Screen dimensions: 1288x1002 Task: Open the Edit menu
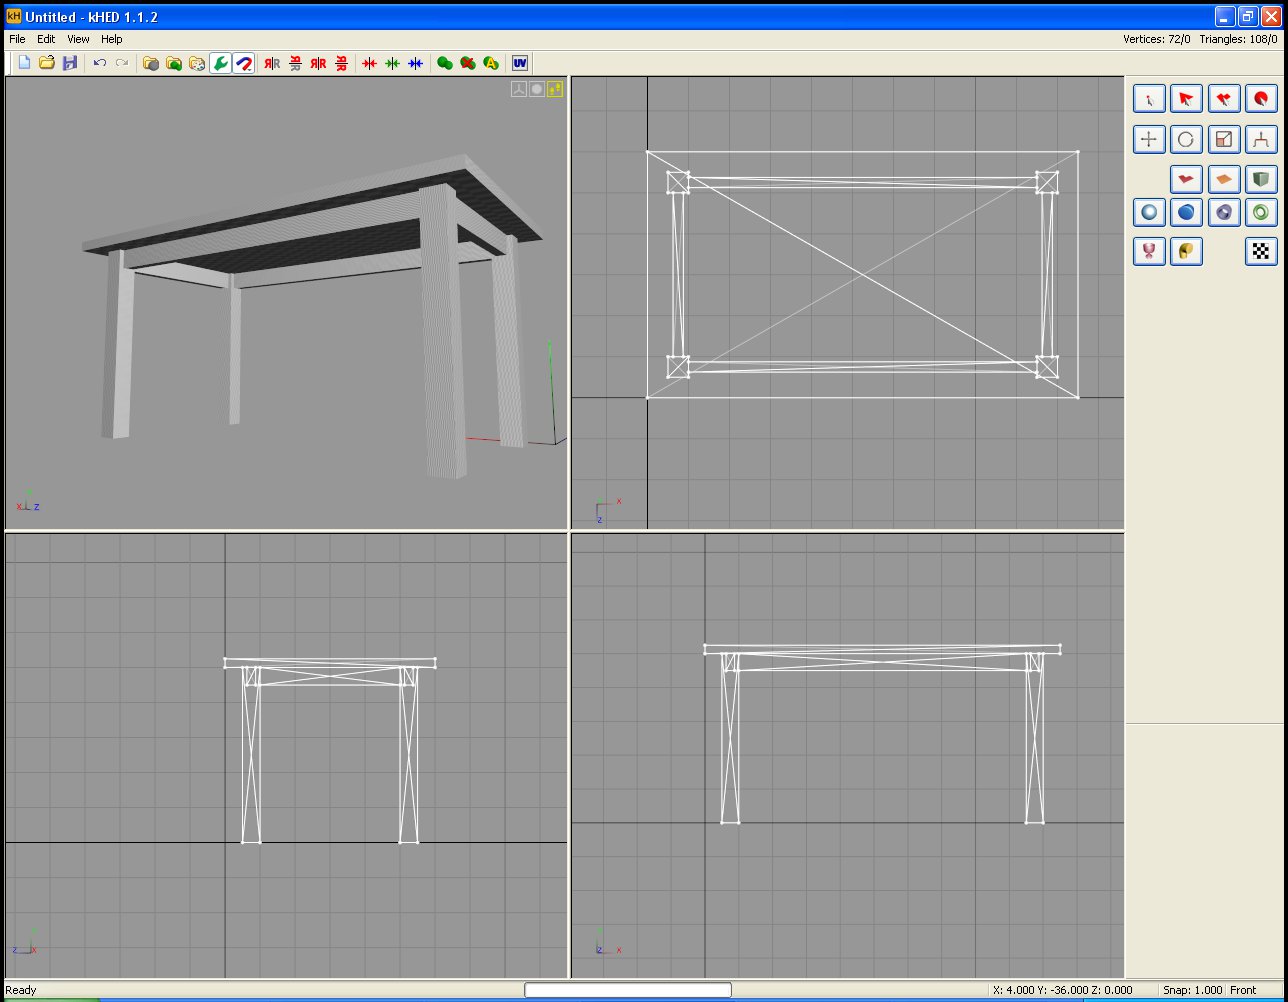(x=46, y=39)
